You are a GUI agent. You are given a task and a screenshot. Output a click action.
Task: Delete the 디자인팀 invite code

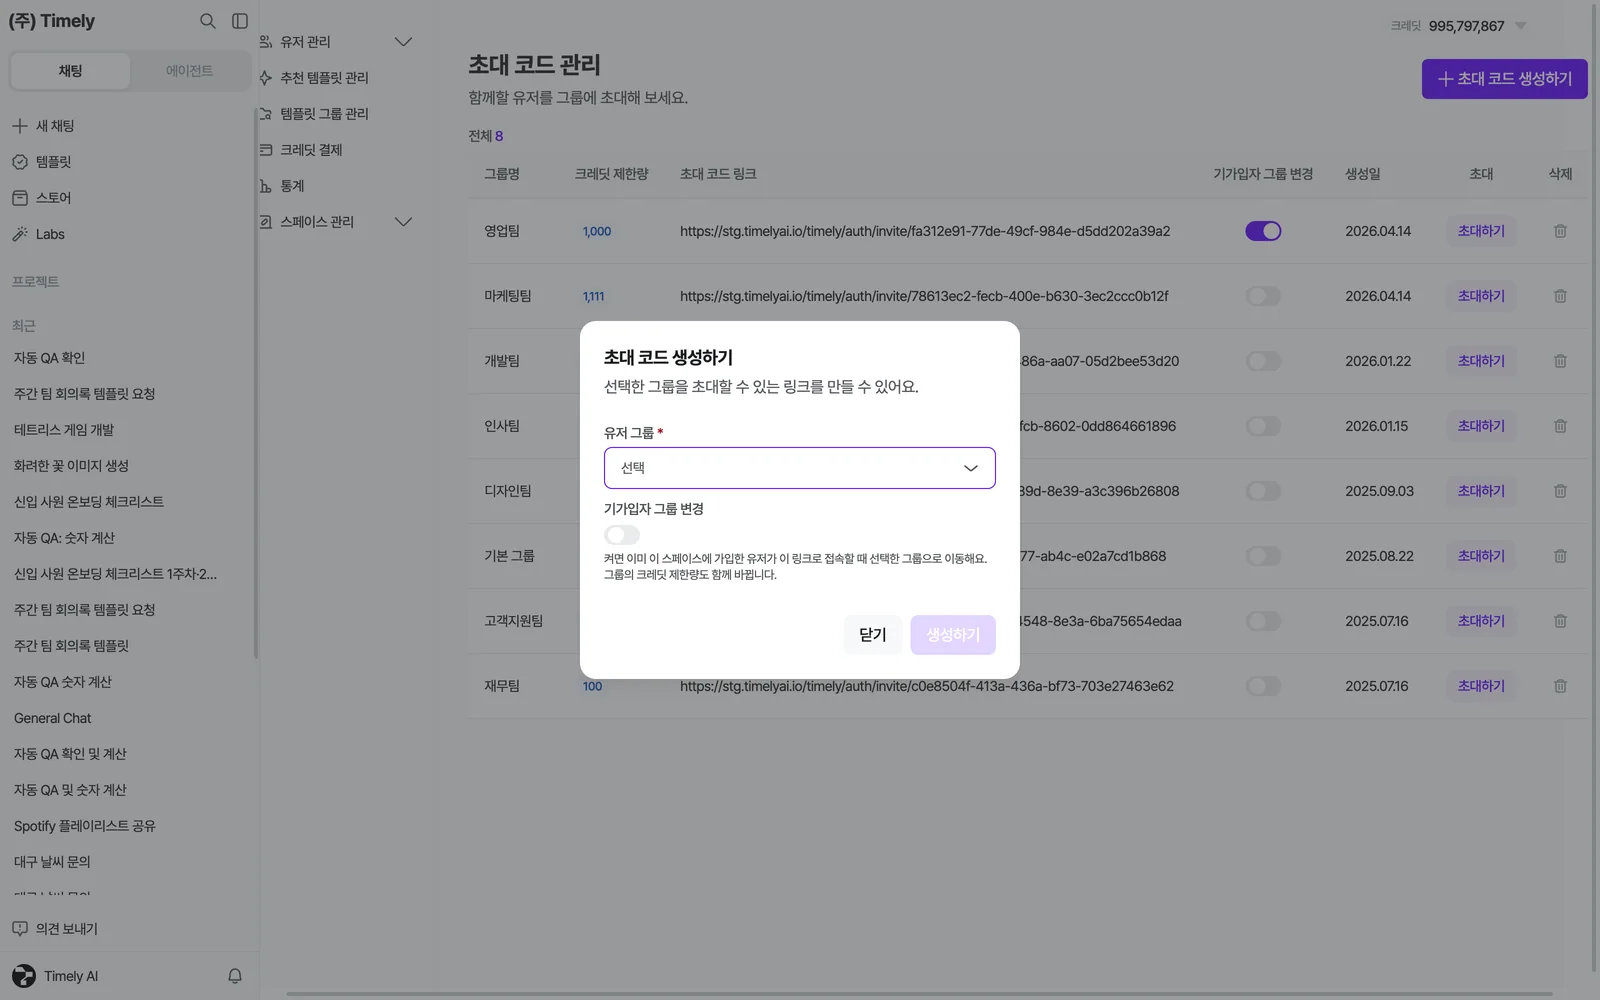tap(1560, 491)
